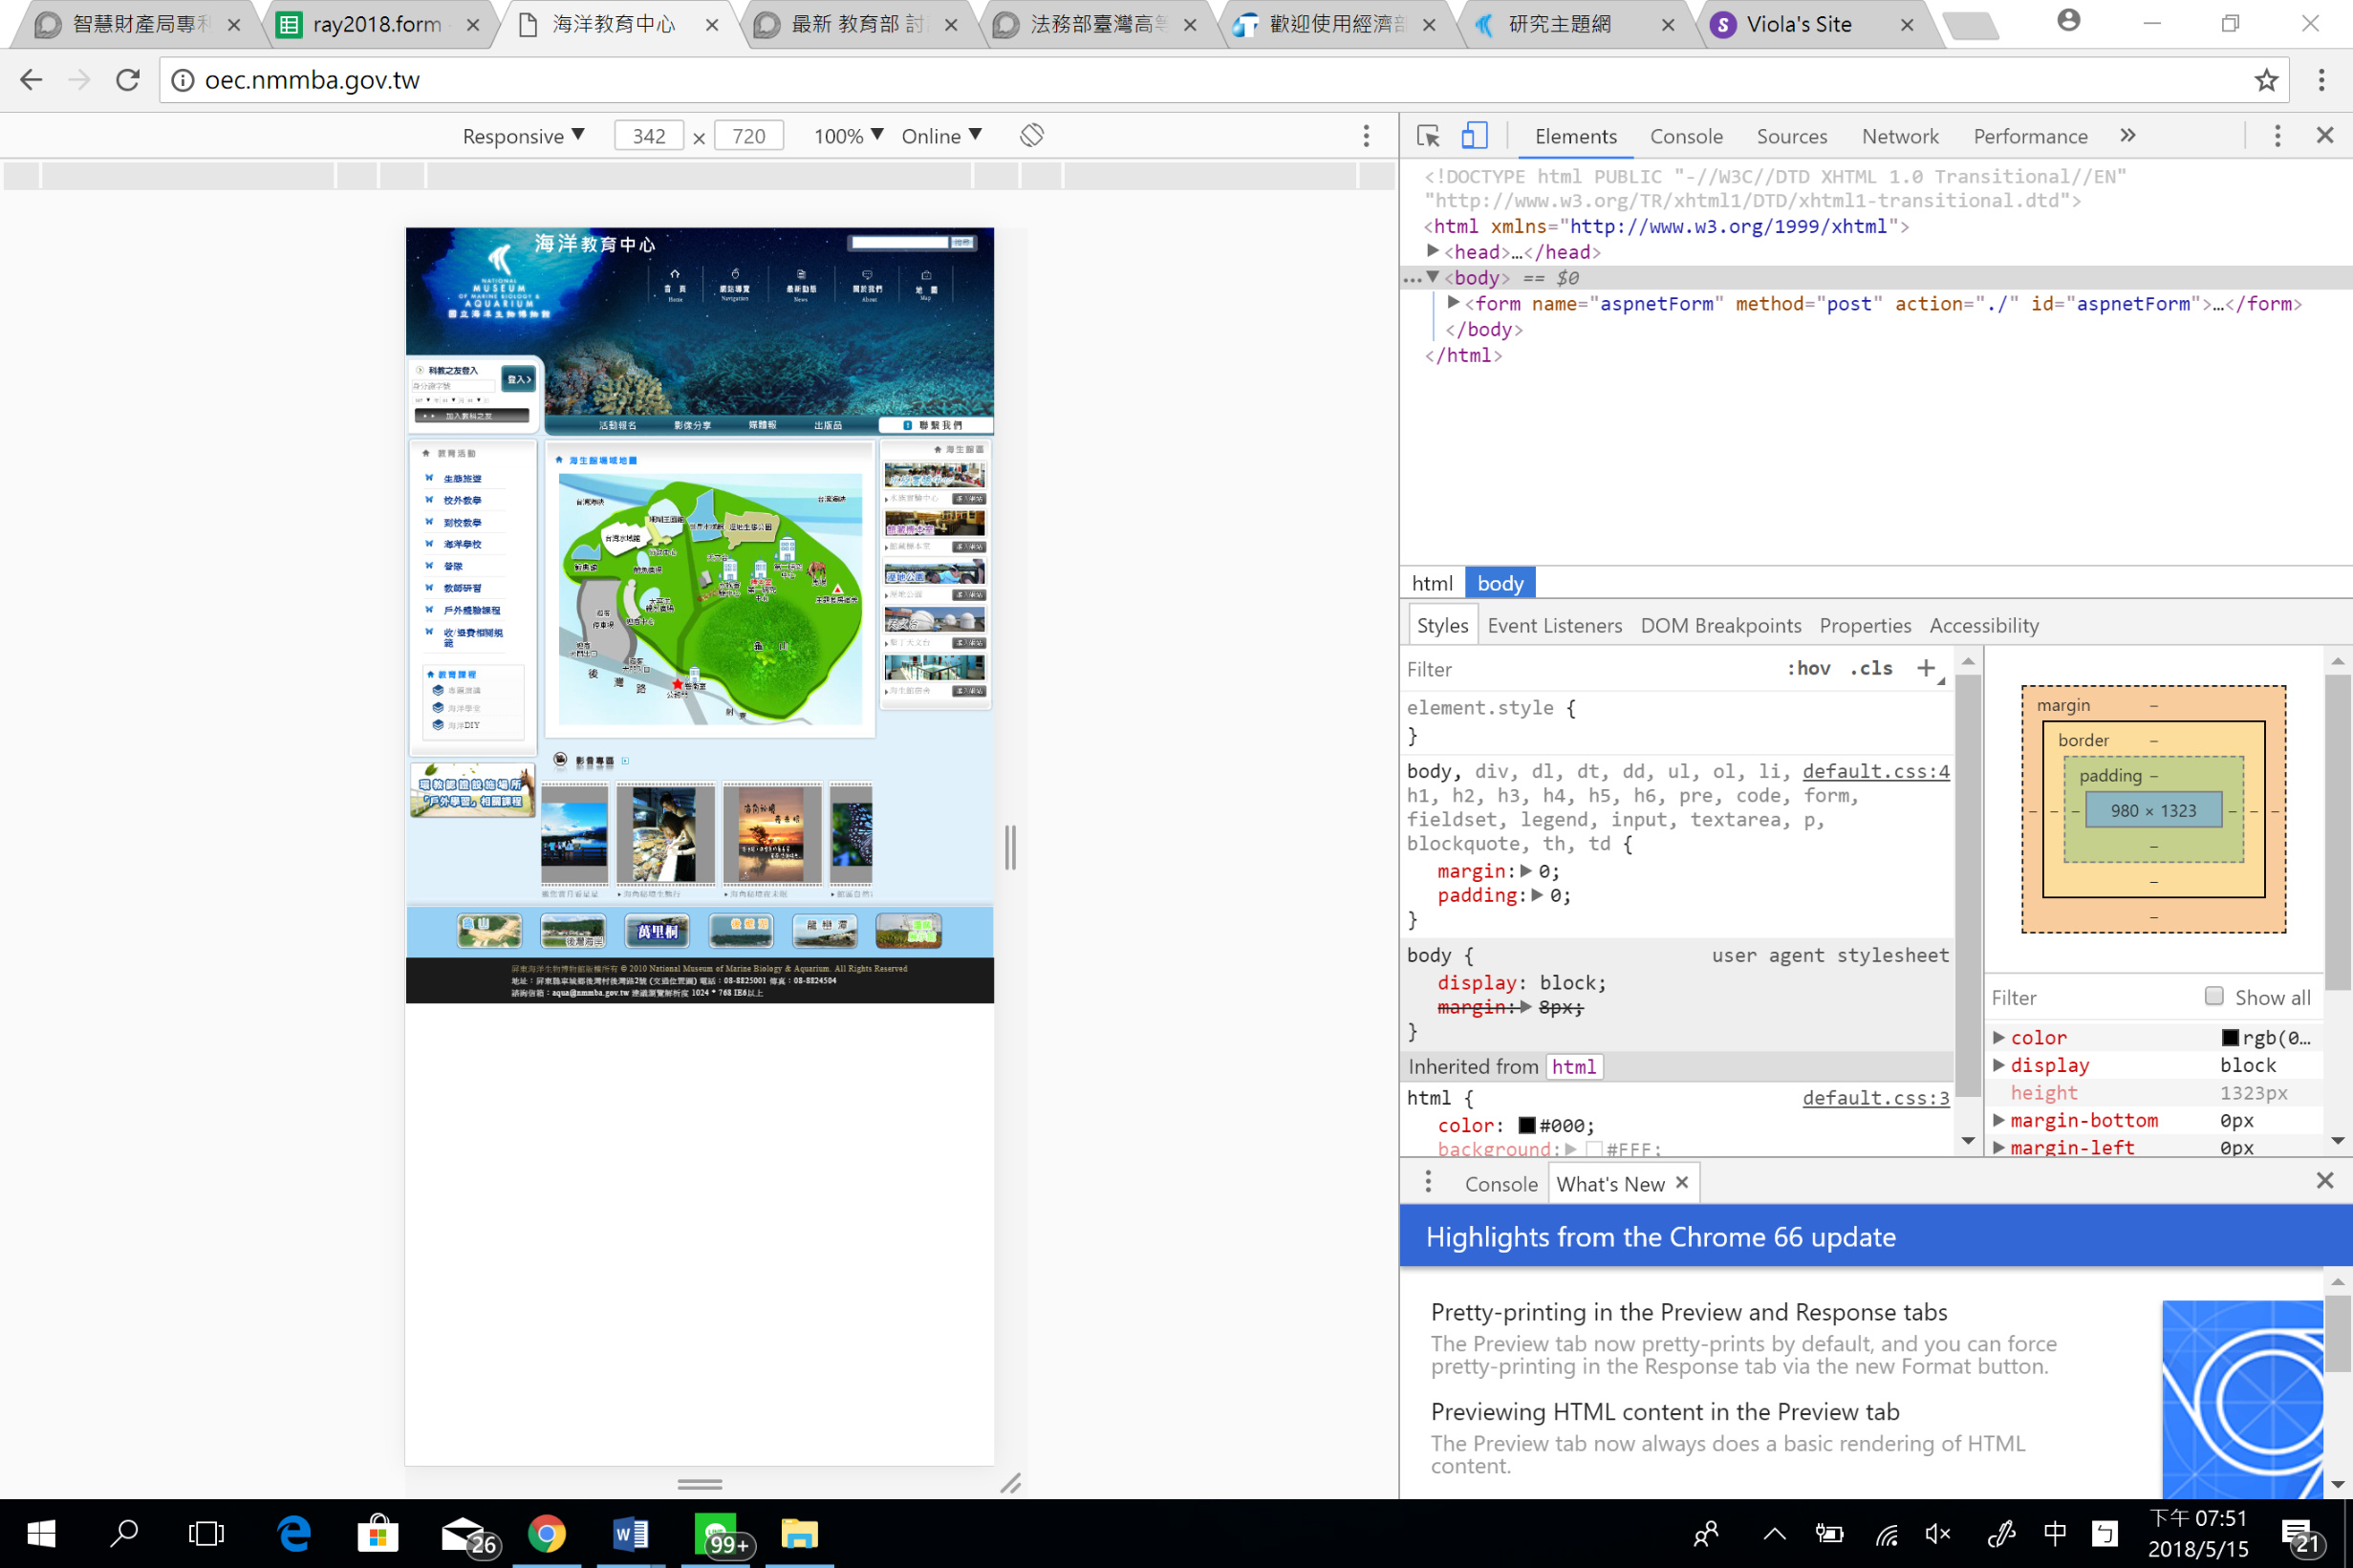Image resolution: width=2353 pixels, height=1568 pixels.
Task: Open the Responsive device dropdown
Action: point(523,136)
